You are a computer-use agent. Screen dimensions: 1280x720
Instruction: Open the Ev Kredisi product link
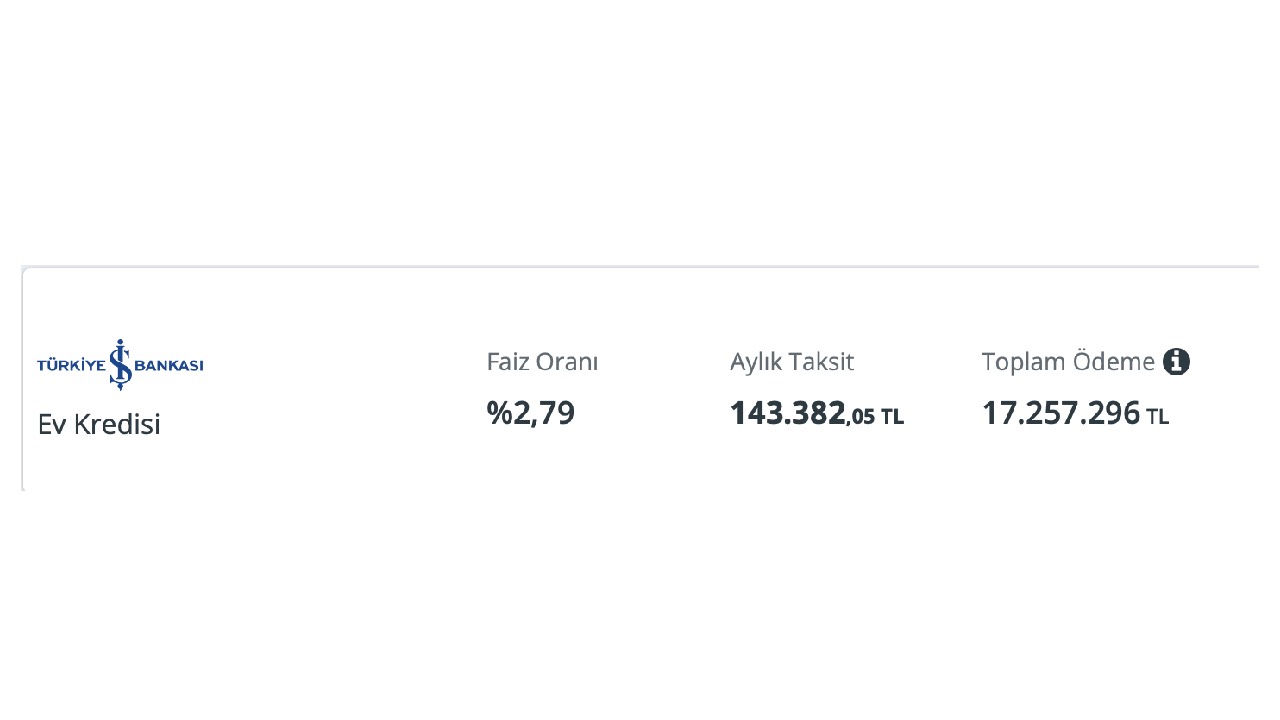[99, 424]
